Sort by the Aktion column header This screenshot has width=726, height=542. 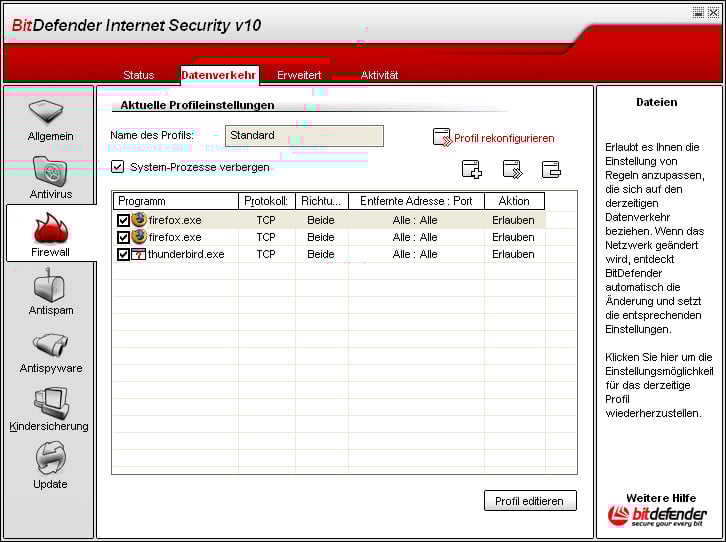(x=514, y=201)
